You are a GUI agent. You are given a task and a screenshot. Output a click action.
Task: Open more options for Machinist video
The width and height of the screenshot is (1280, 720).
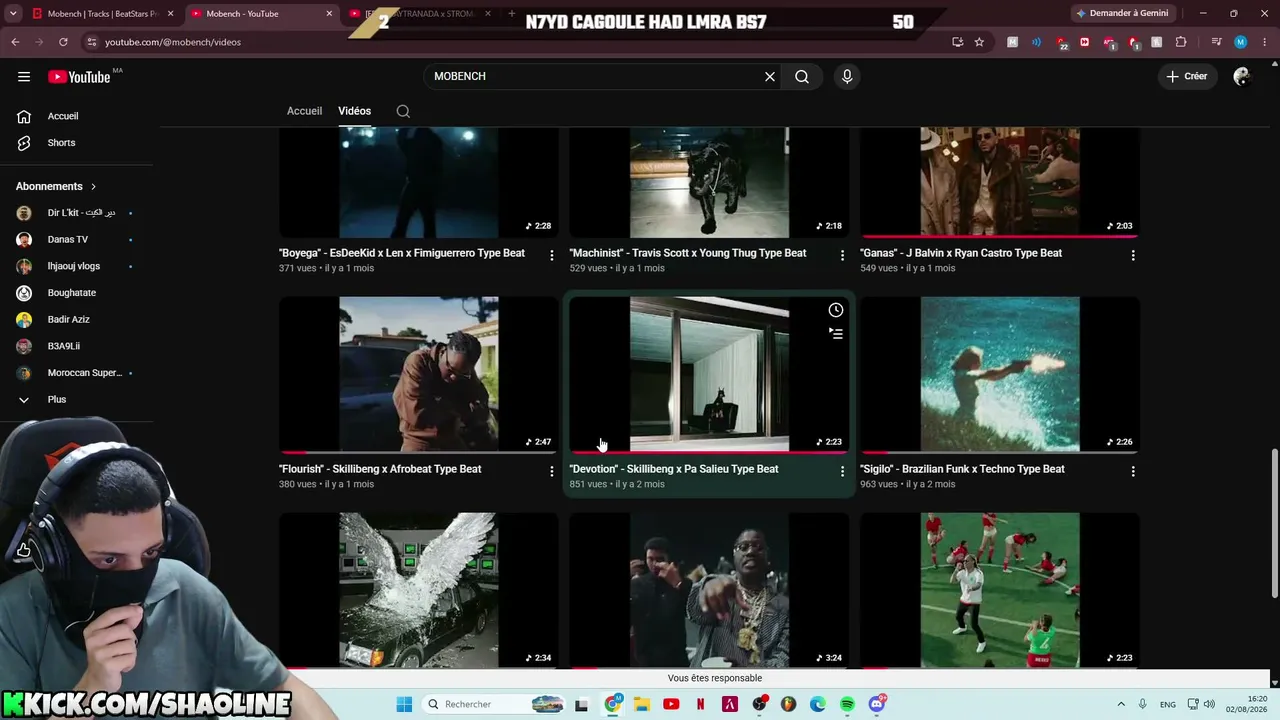pos(842,255)
